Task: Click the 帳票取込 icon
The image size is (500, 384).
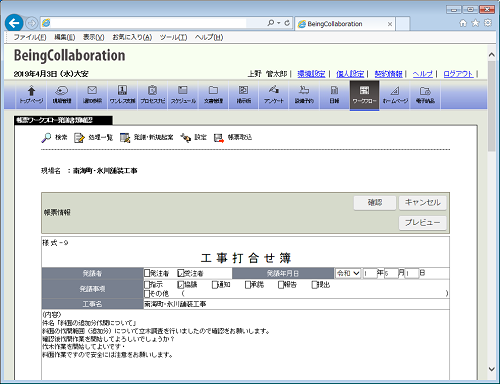Action: [x=219, y=137]
